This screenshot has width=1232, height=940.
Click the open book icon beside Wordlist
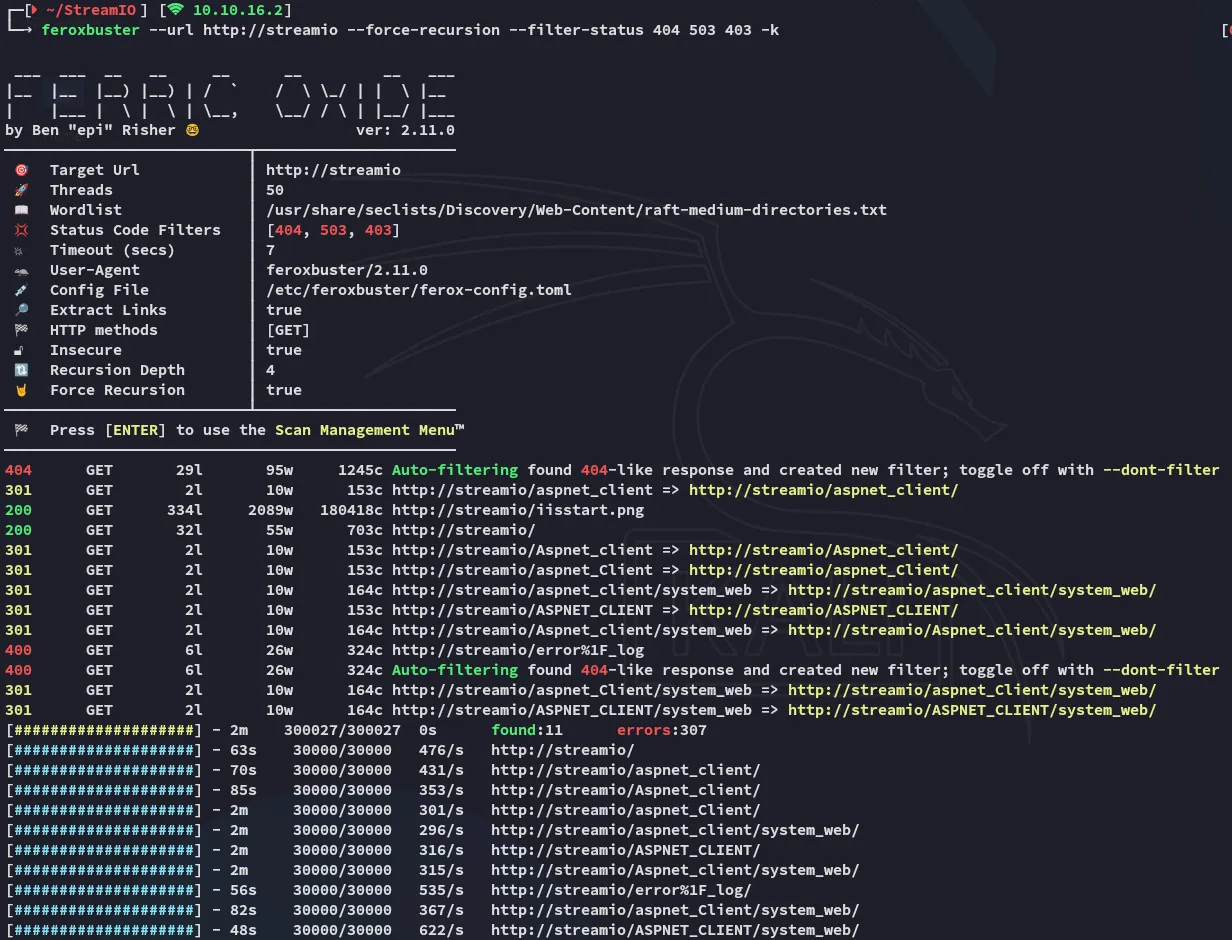(21, 210)
